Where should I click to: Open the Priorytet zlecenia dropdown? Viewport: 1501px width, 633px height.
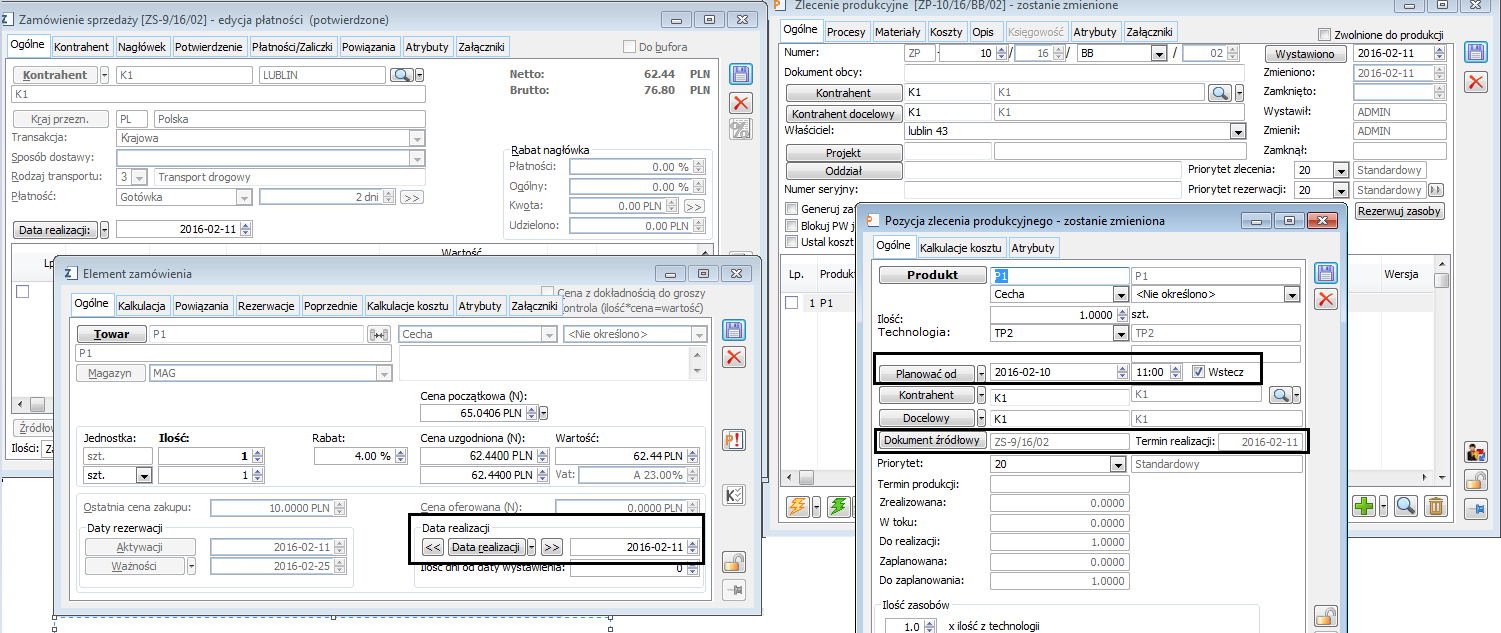coord(1340,171)
